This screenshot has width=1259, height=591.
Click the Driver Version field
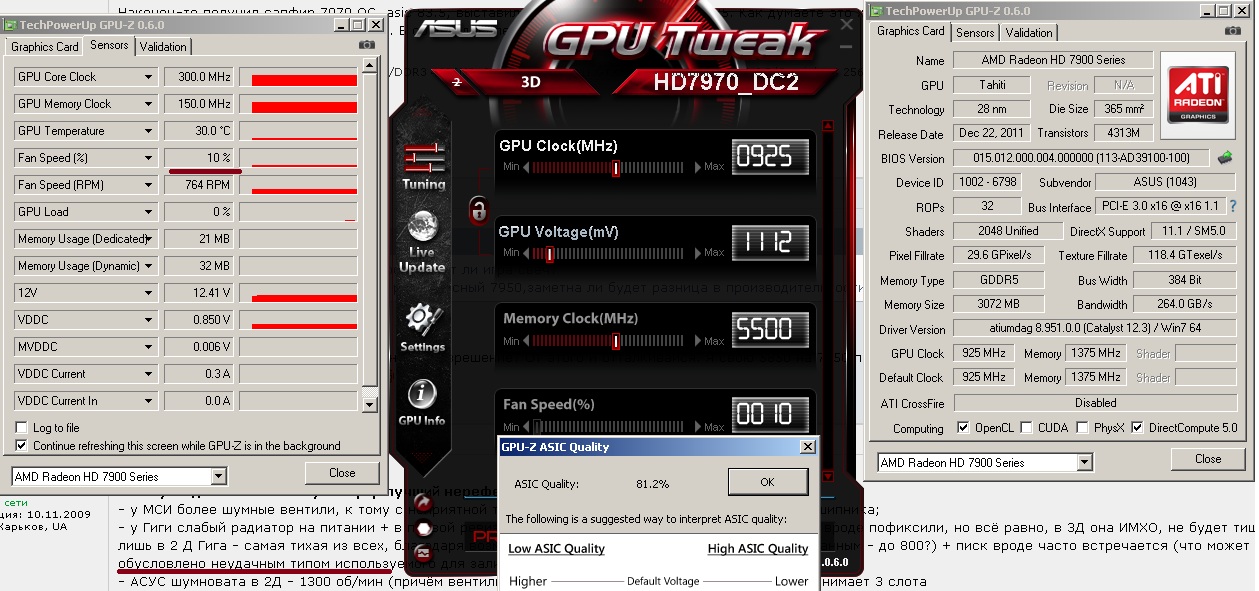[1096, 329]
